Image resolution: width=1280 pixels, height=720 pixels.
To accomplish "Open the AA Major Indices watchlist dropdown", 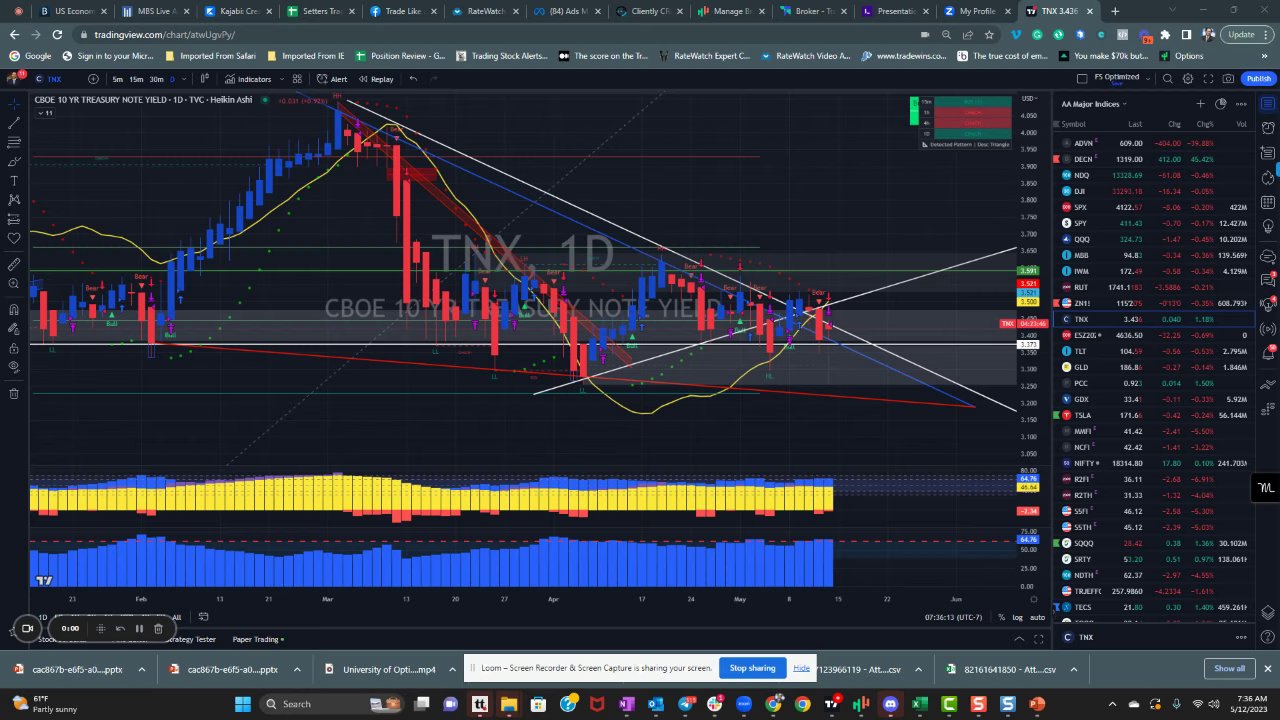I will click(1094, 104).
